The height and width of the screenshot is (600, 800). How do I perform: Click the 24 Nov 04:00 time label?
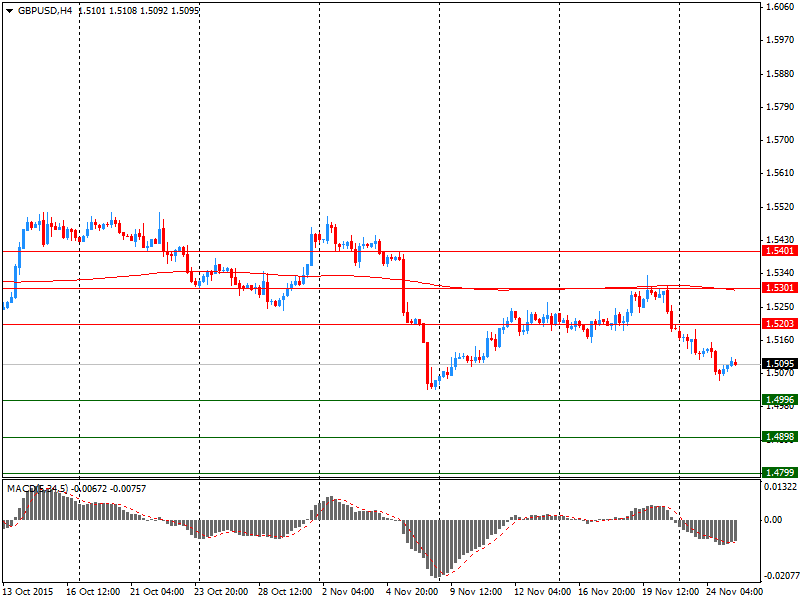coord(734,592)
